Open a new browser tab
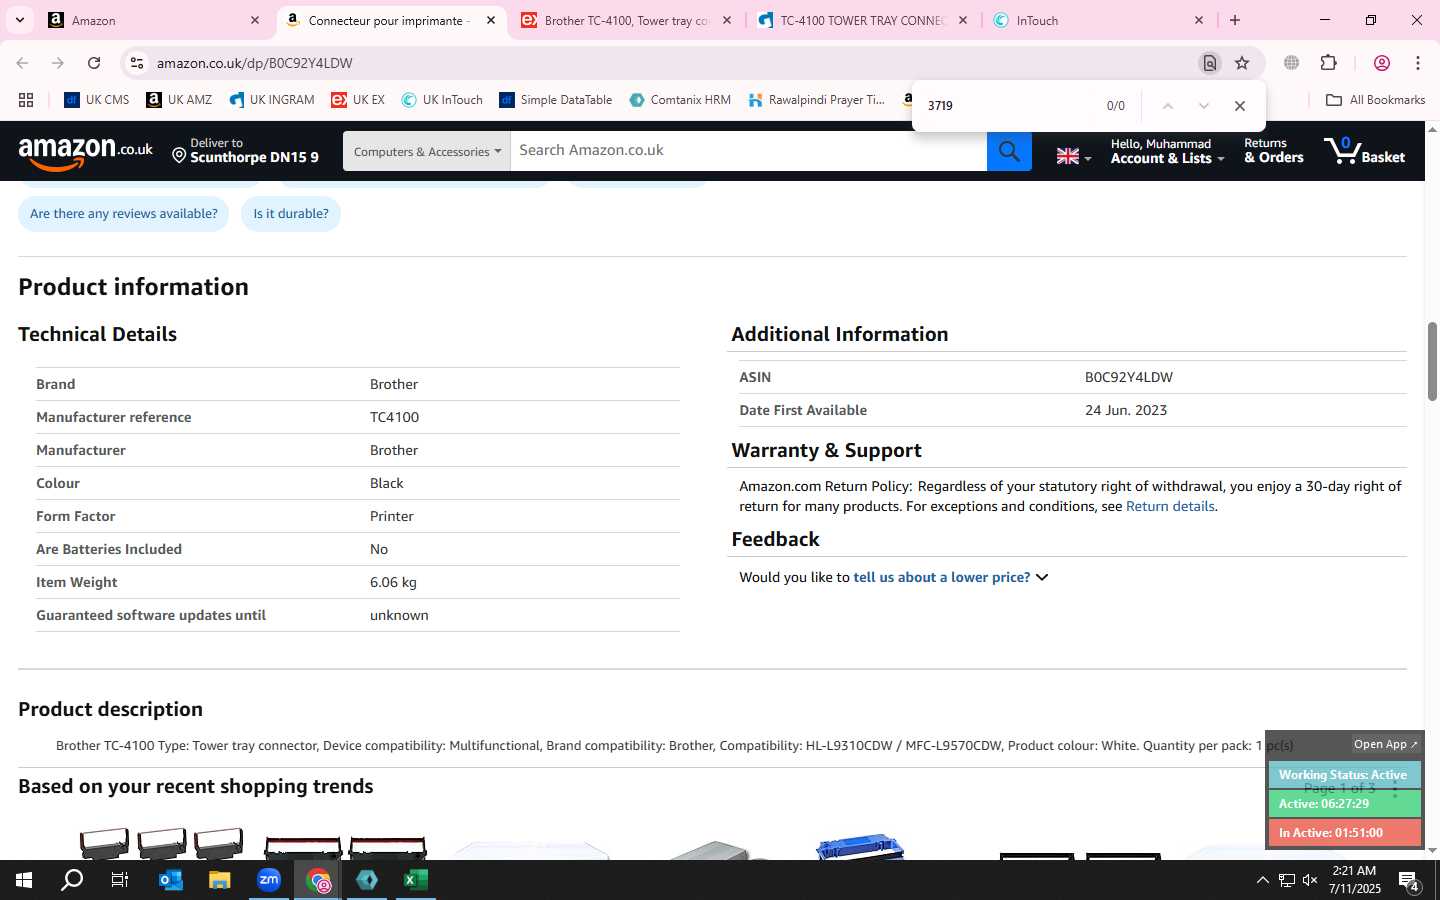Viewport: 1440px width, 900px height. pos(1235,21)
